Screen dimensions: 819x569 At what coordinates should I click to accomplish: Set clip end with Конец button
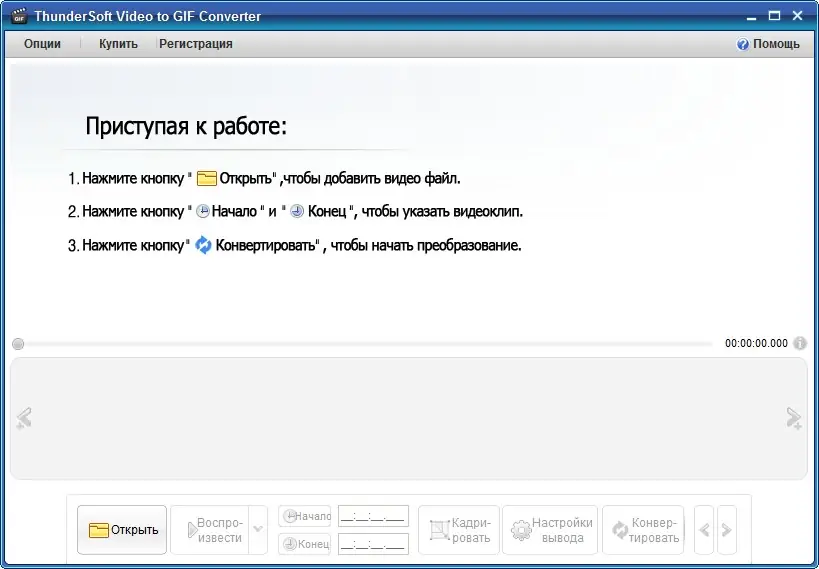pyautogui.click(x=305, y=544)
